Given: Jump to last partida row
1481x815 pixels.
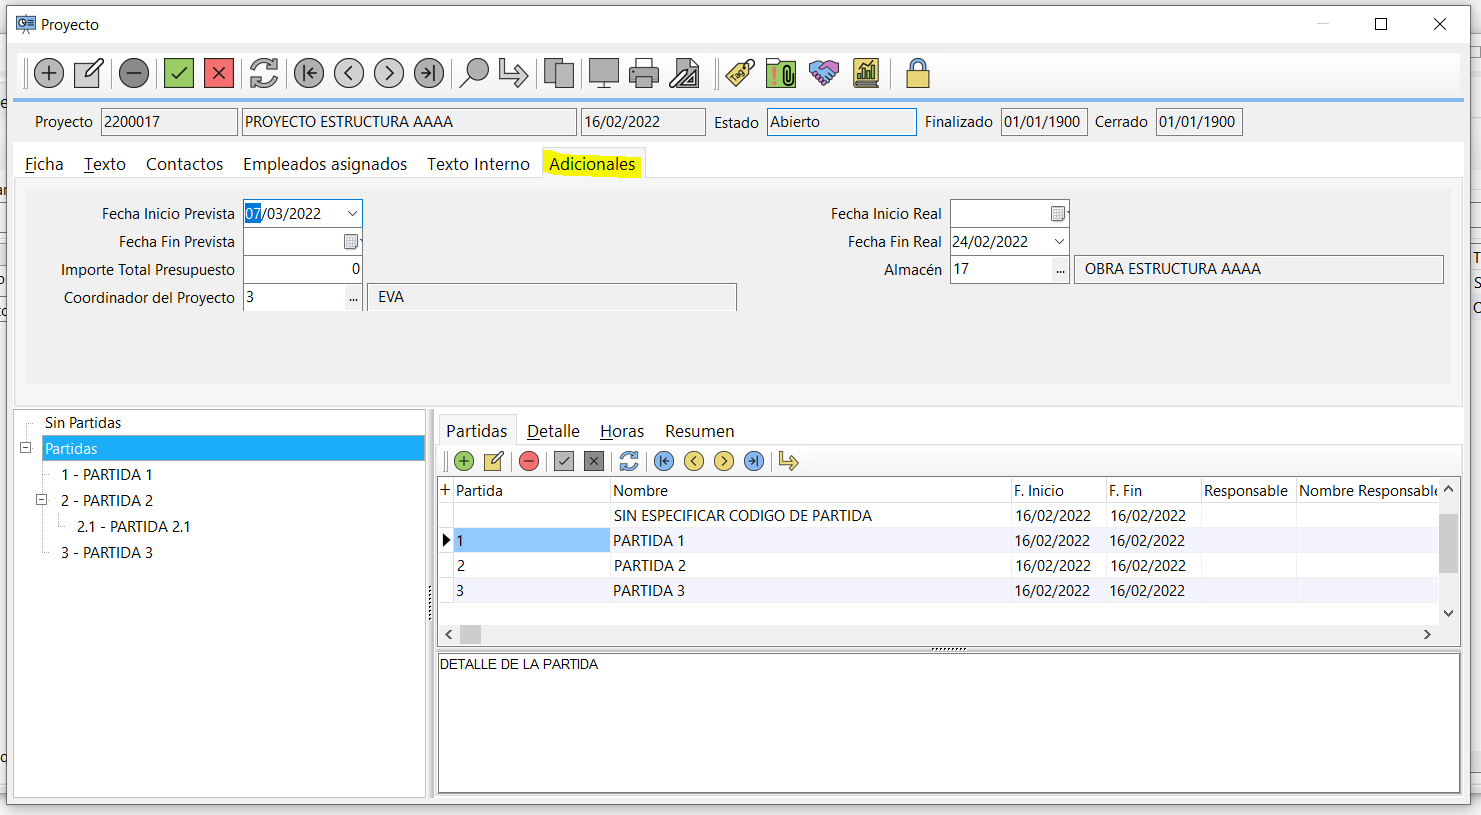Looking at the screenshot, I should pos(754,461).
